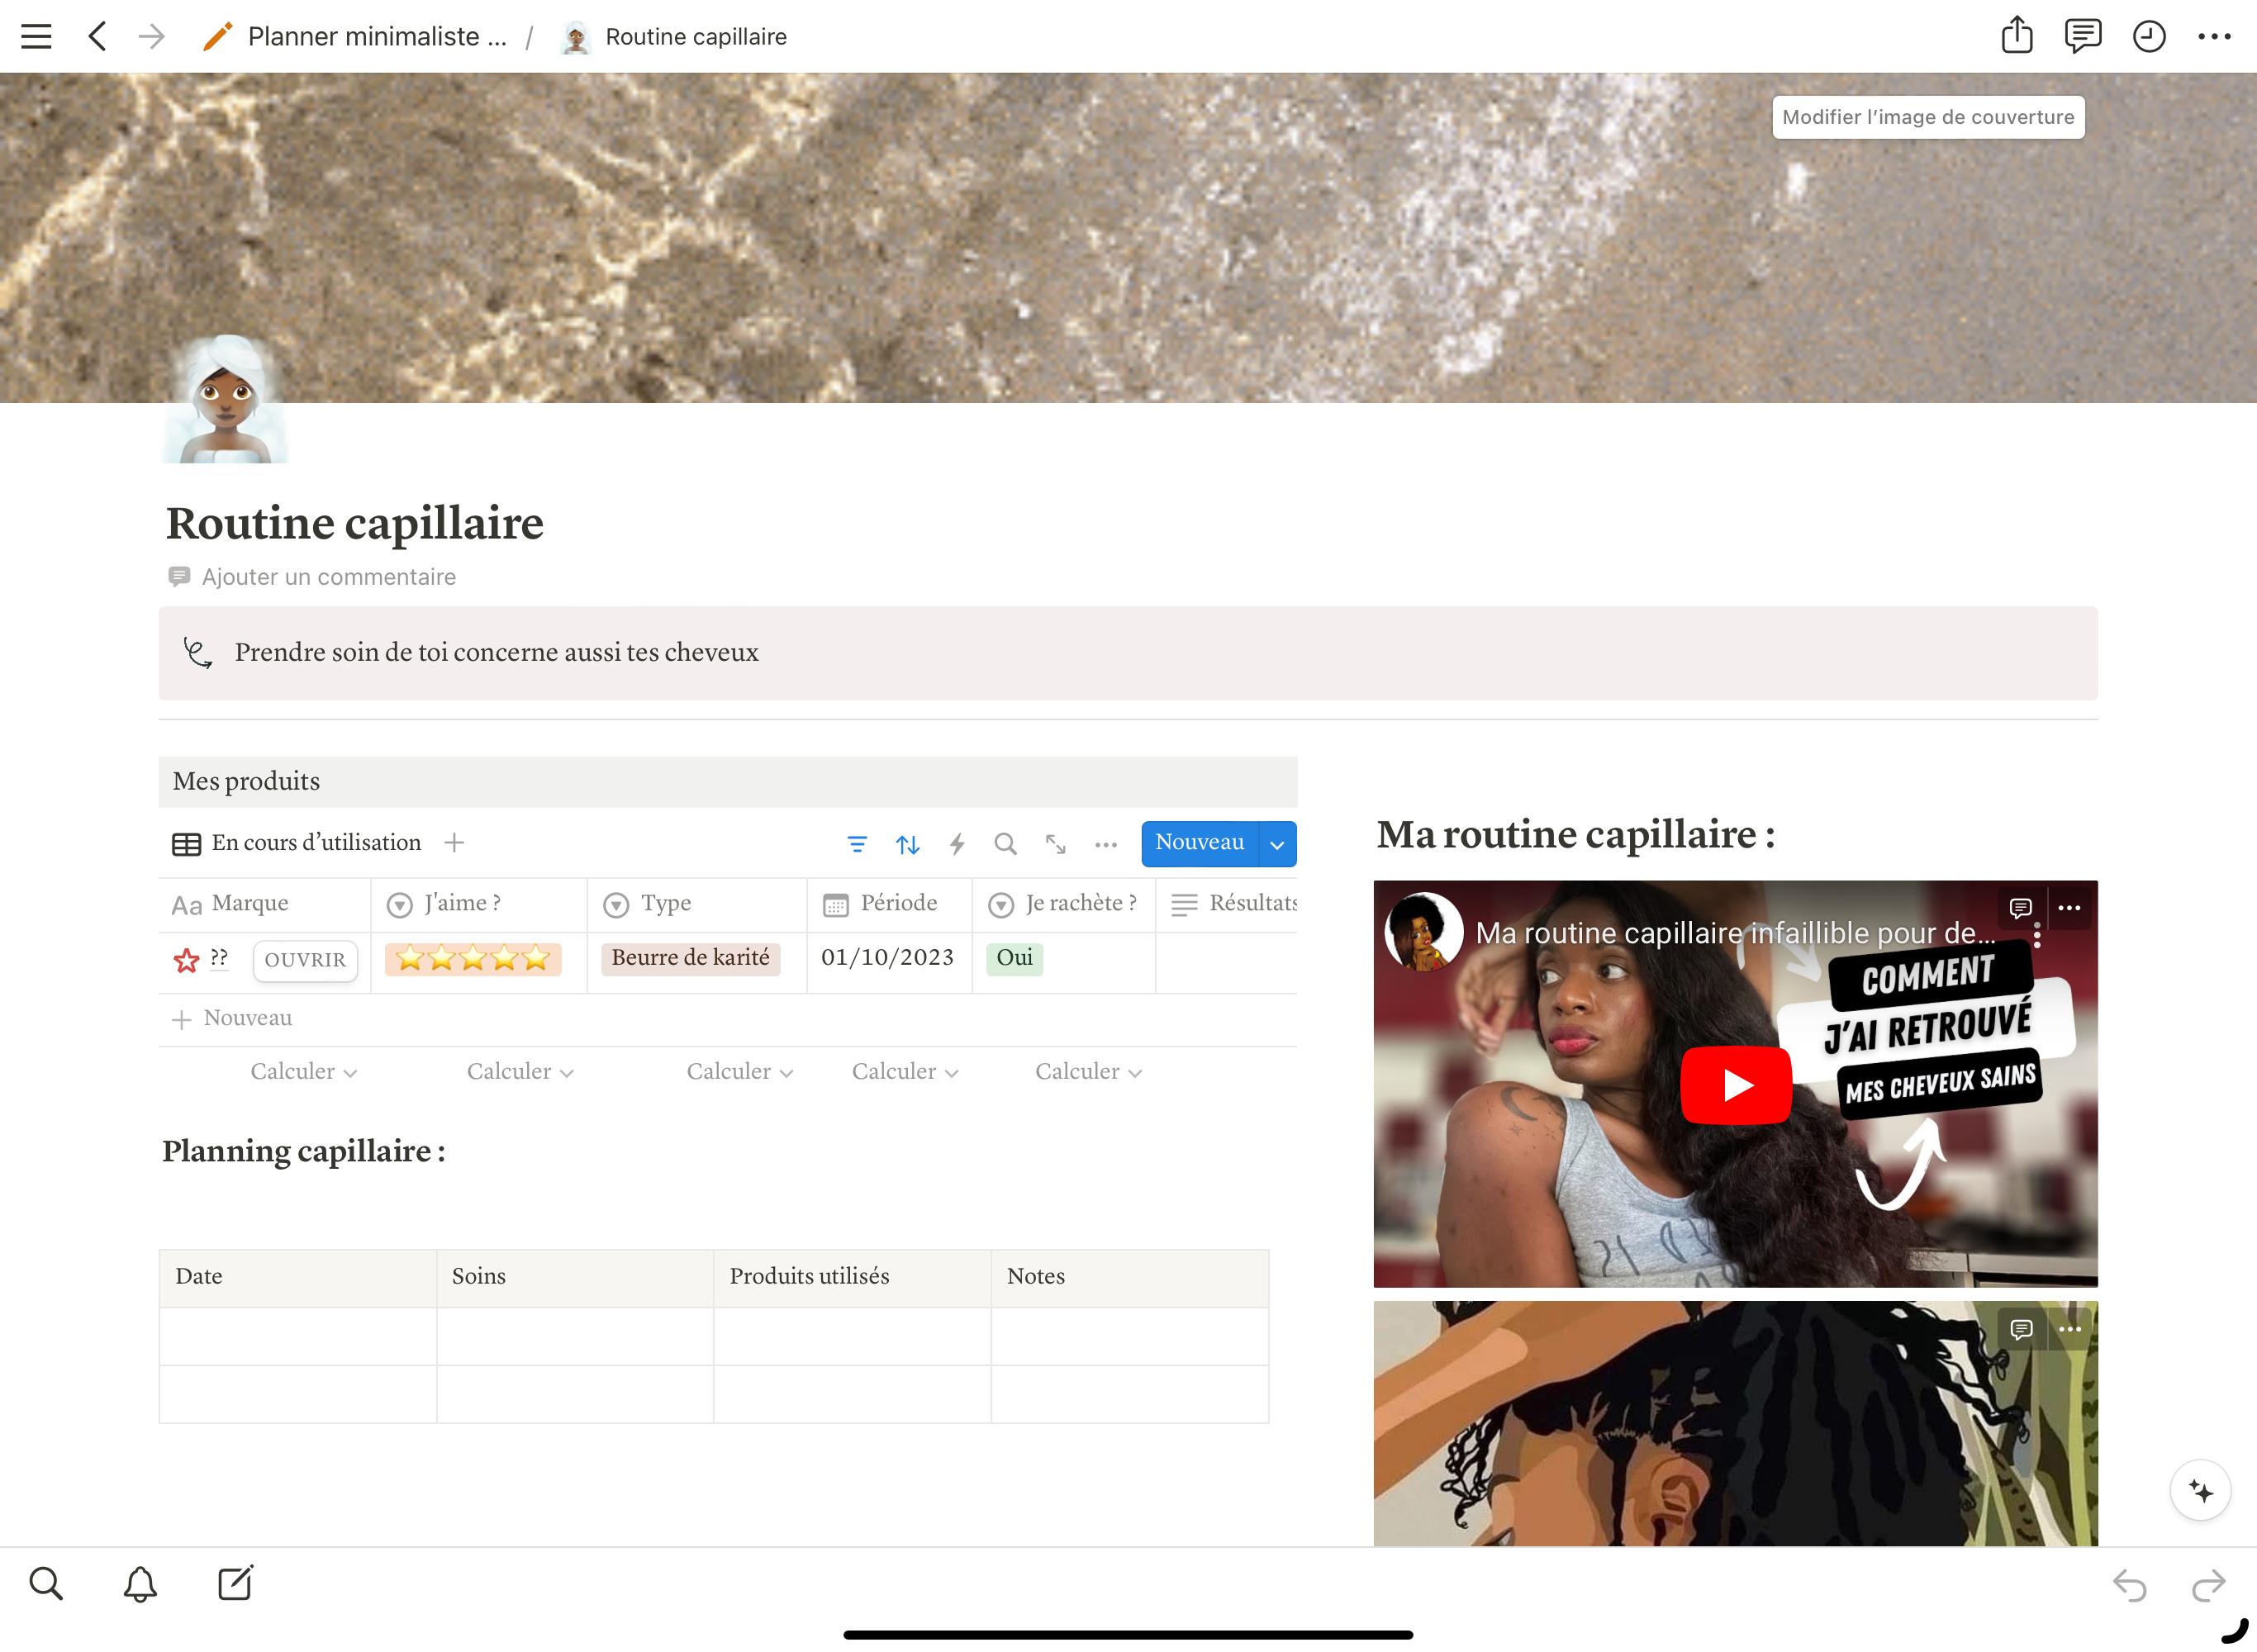Open Routine capillaire breadcrumb
The width and height of the screenshot is (2257, 1652).
tap(675, 37)
